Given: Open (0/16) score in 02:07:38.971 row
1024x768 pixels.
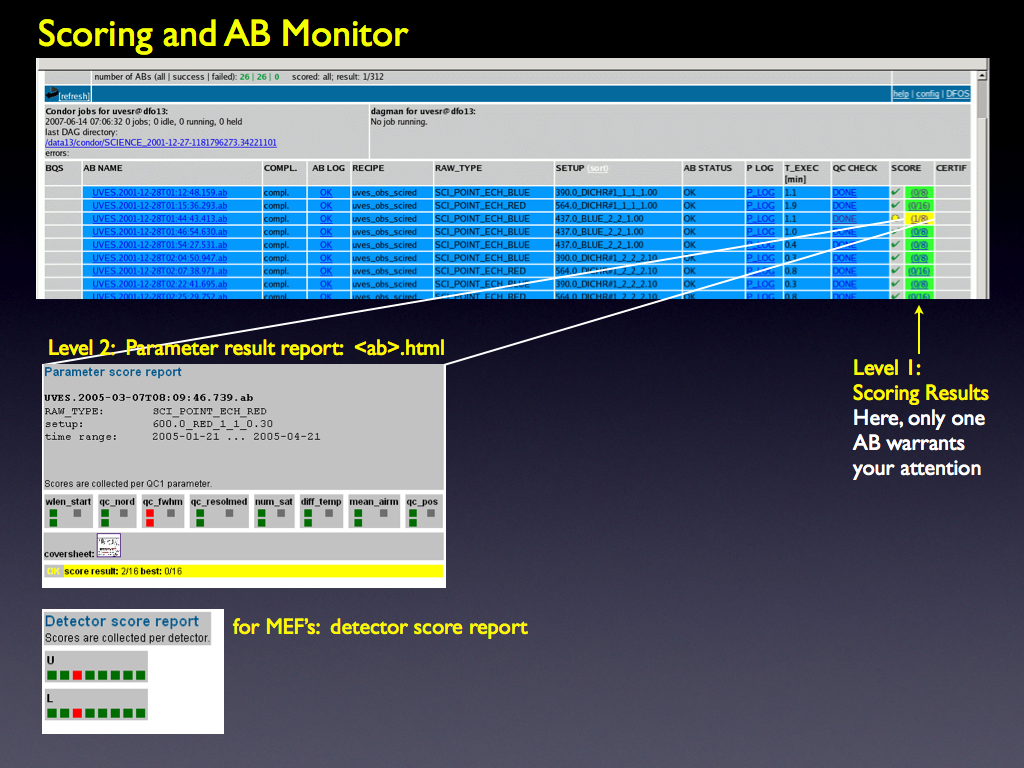Looking at the screenshot, I should [x=919, y=271].
